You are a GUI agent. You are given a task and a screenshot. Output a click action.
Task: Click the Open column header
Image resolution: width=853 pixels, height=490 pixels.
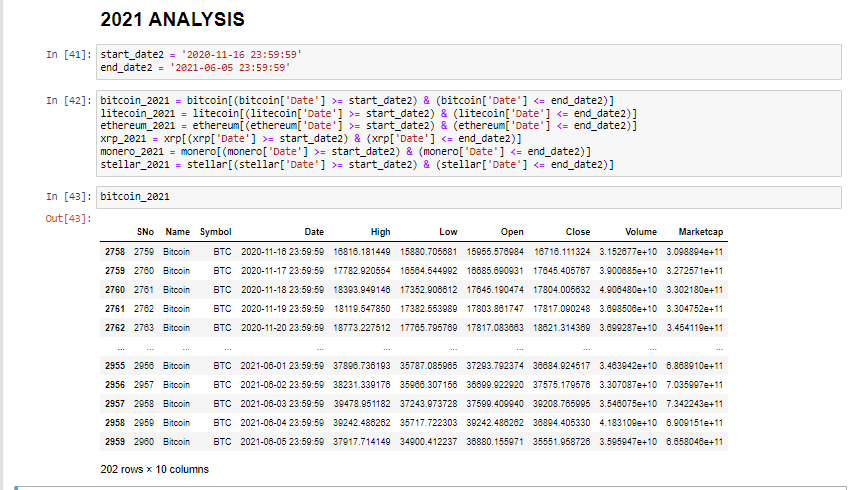click(512, 232)
